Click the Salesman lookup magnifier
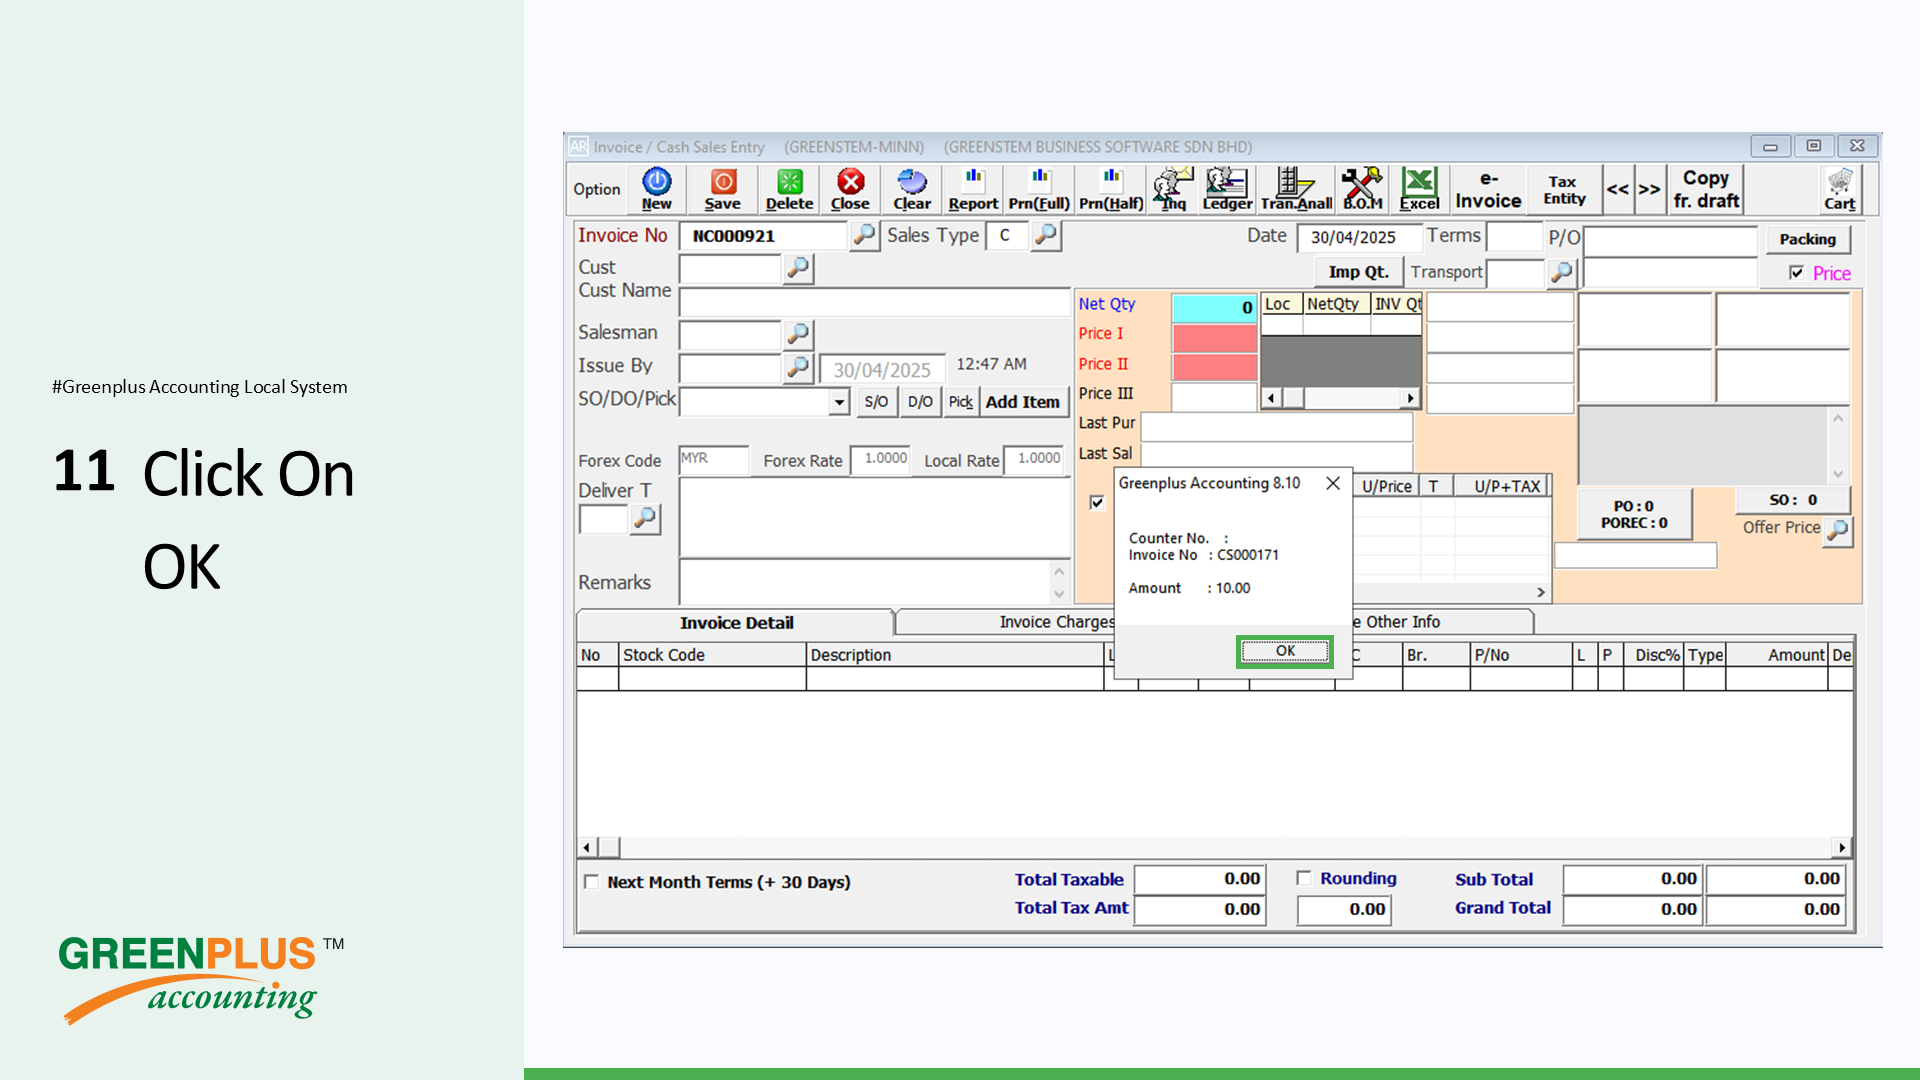Image resolution: width=1920 pixels, height=1080 pixels. tap(798, 333)
